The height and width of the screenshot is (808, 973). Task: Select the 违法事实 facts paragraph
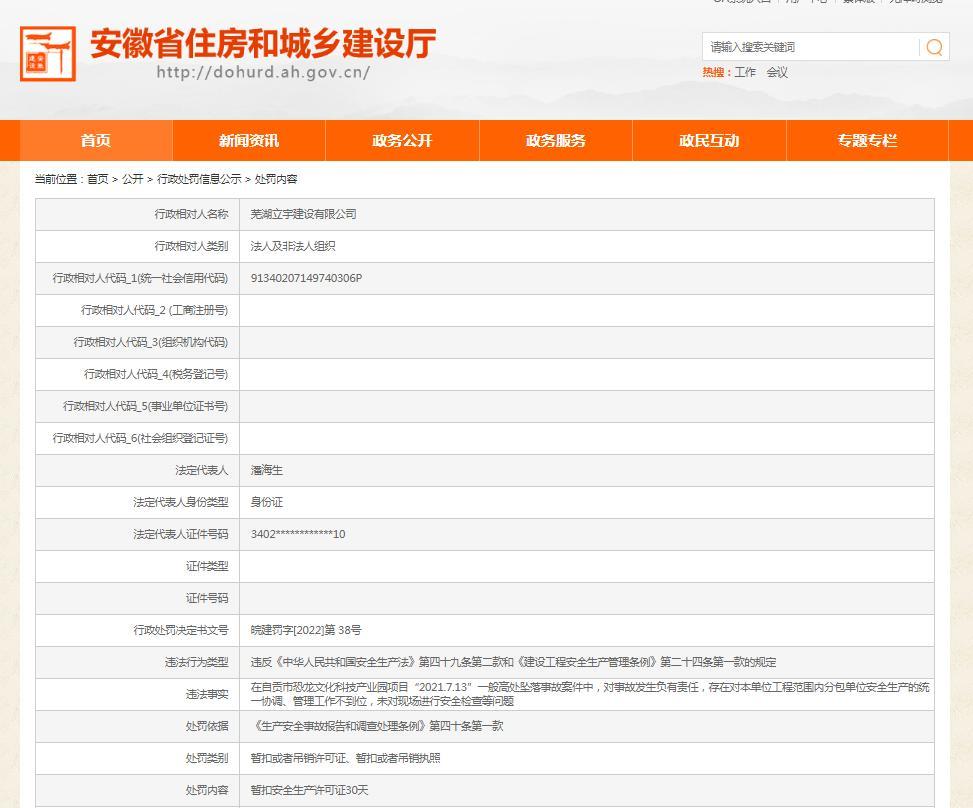point(590,694)
